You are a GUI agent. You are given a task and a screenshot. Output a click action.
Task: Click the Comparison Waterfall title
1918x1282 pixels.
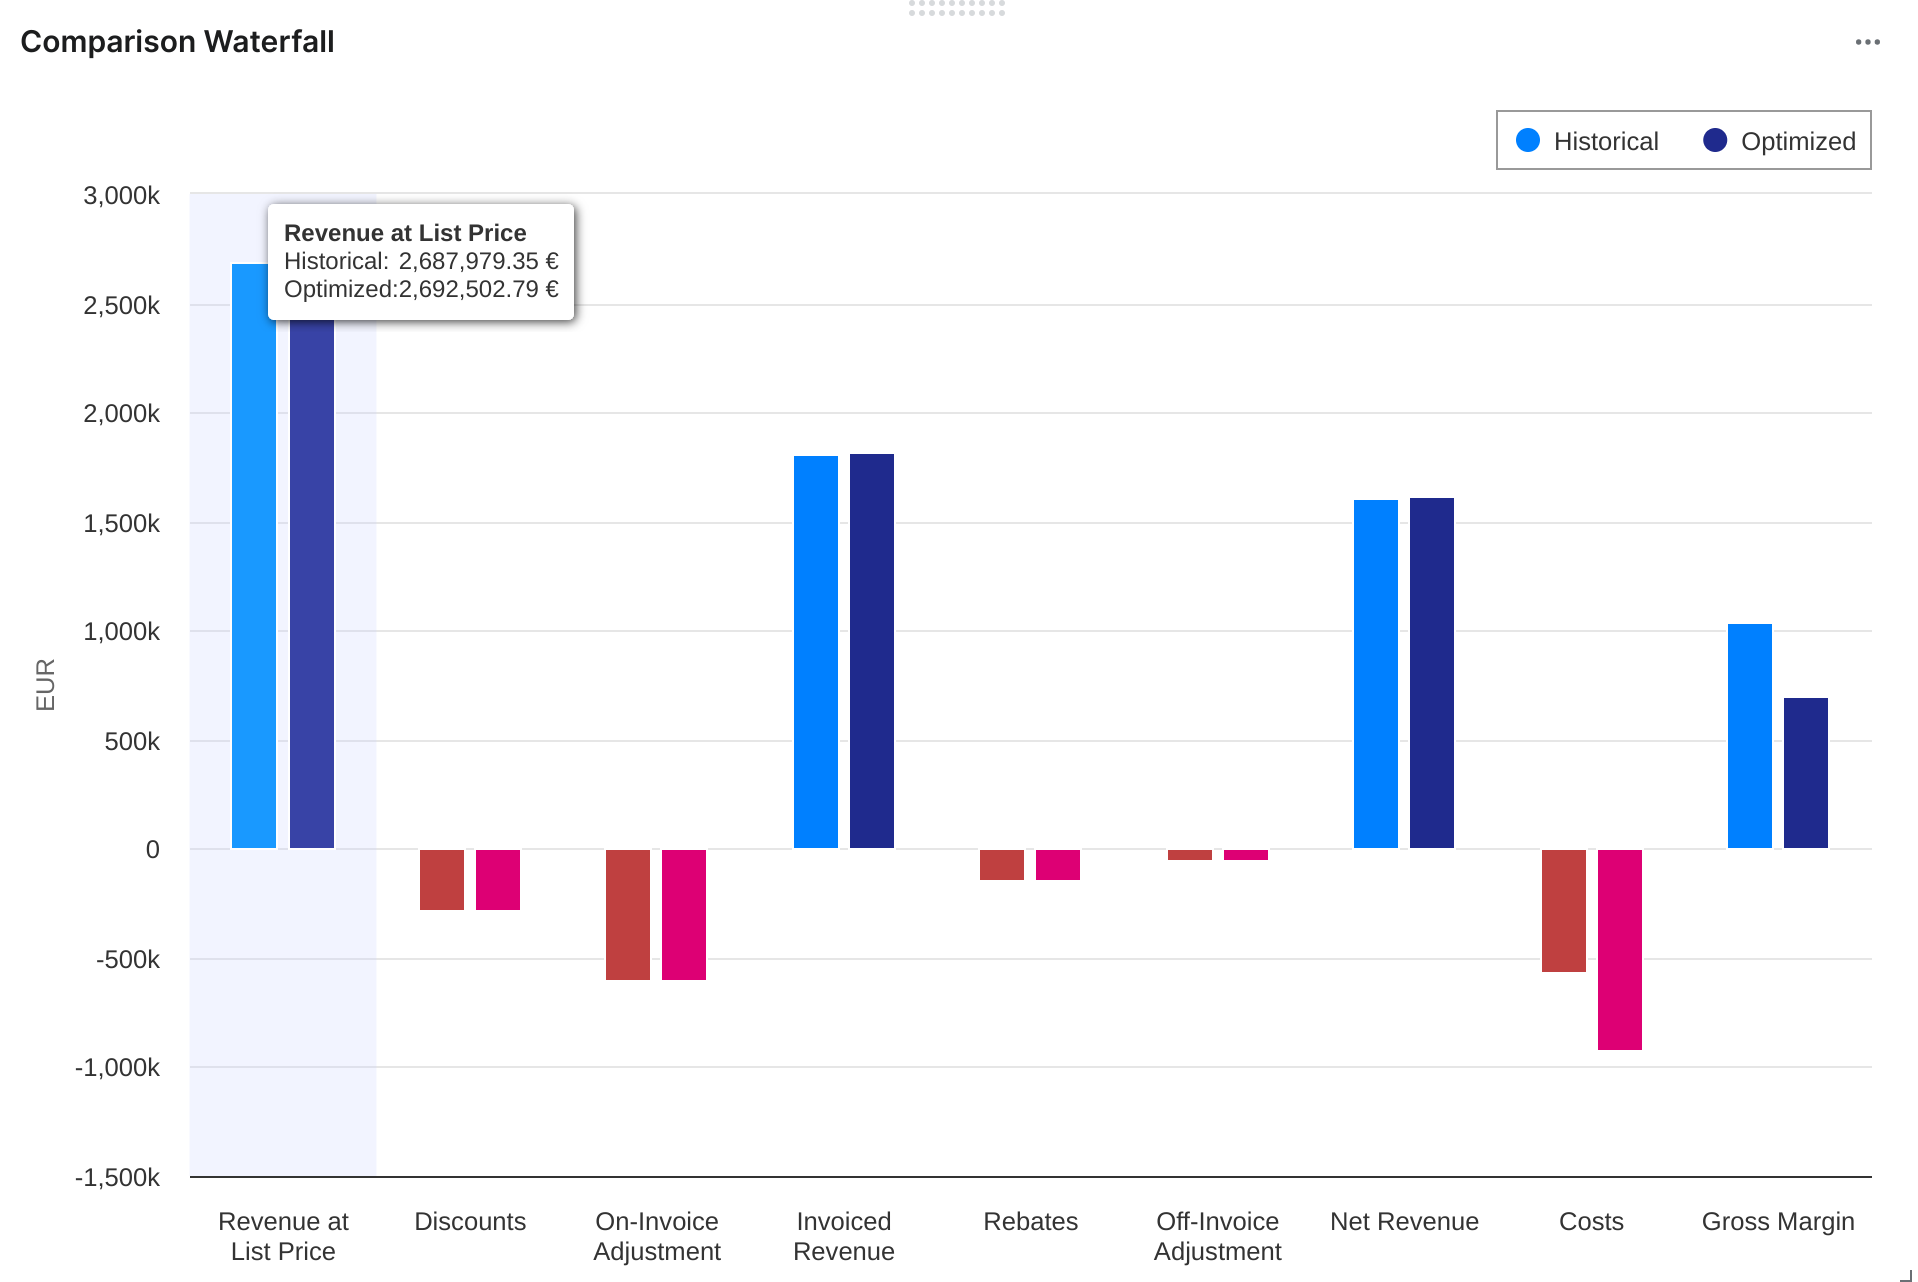pyautogui.click(x=177, y=42)
